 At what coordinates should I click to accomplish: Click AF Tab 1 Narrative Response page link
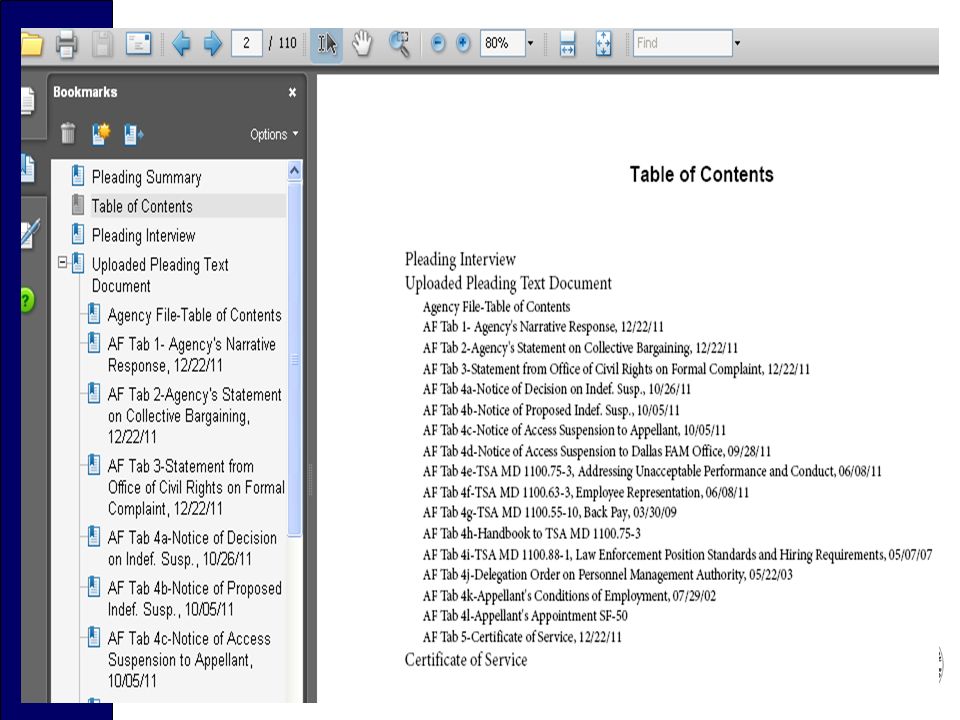pyautogui.click(x=543, y=327)
